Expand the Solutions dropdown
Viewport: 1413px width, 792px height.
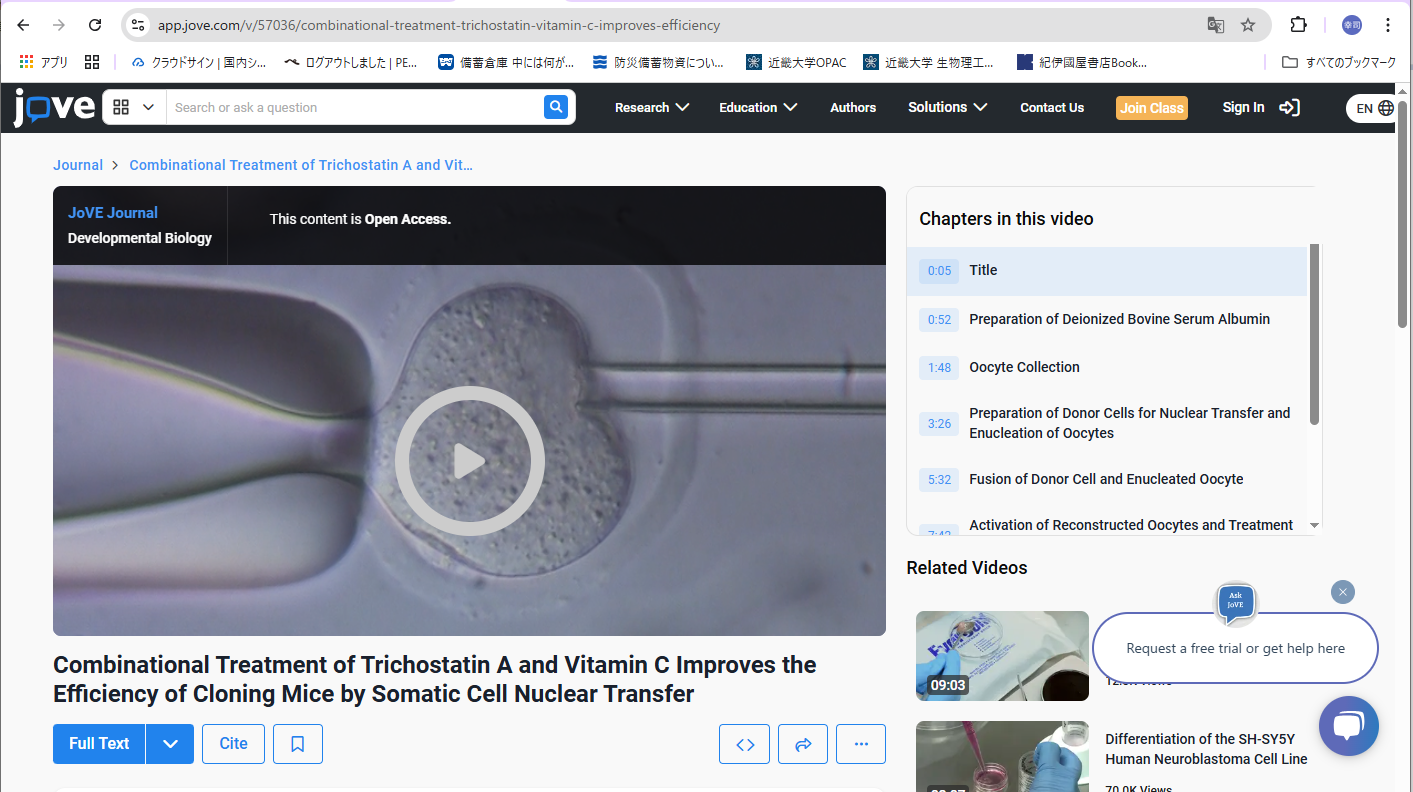[x=947, y=107]
